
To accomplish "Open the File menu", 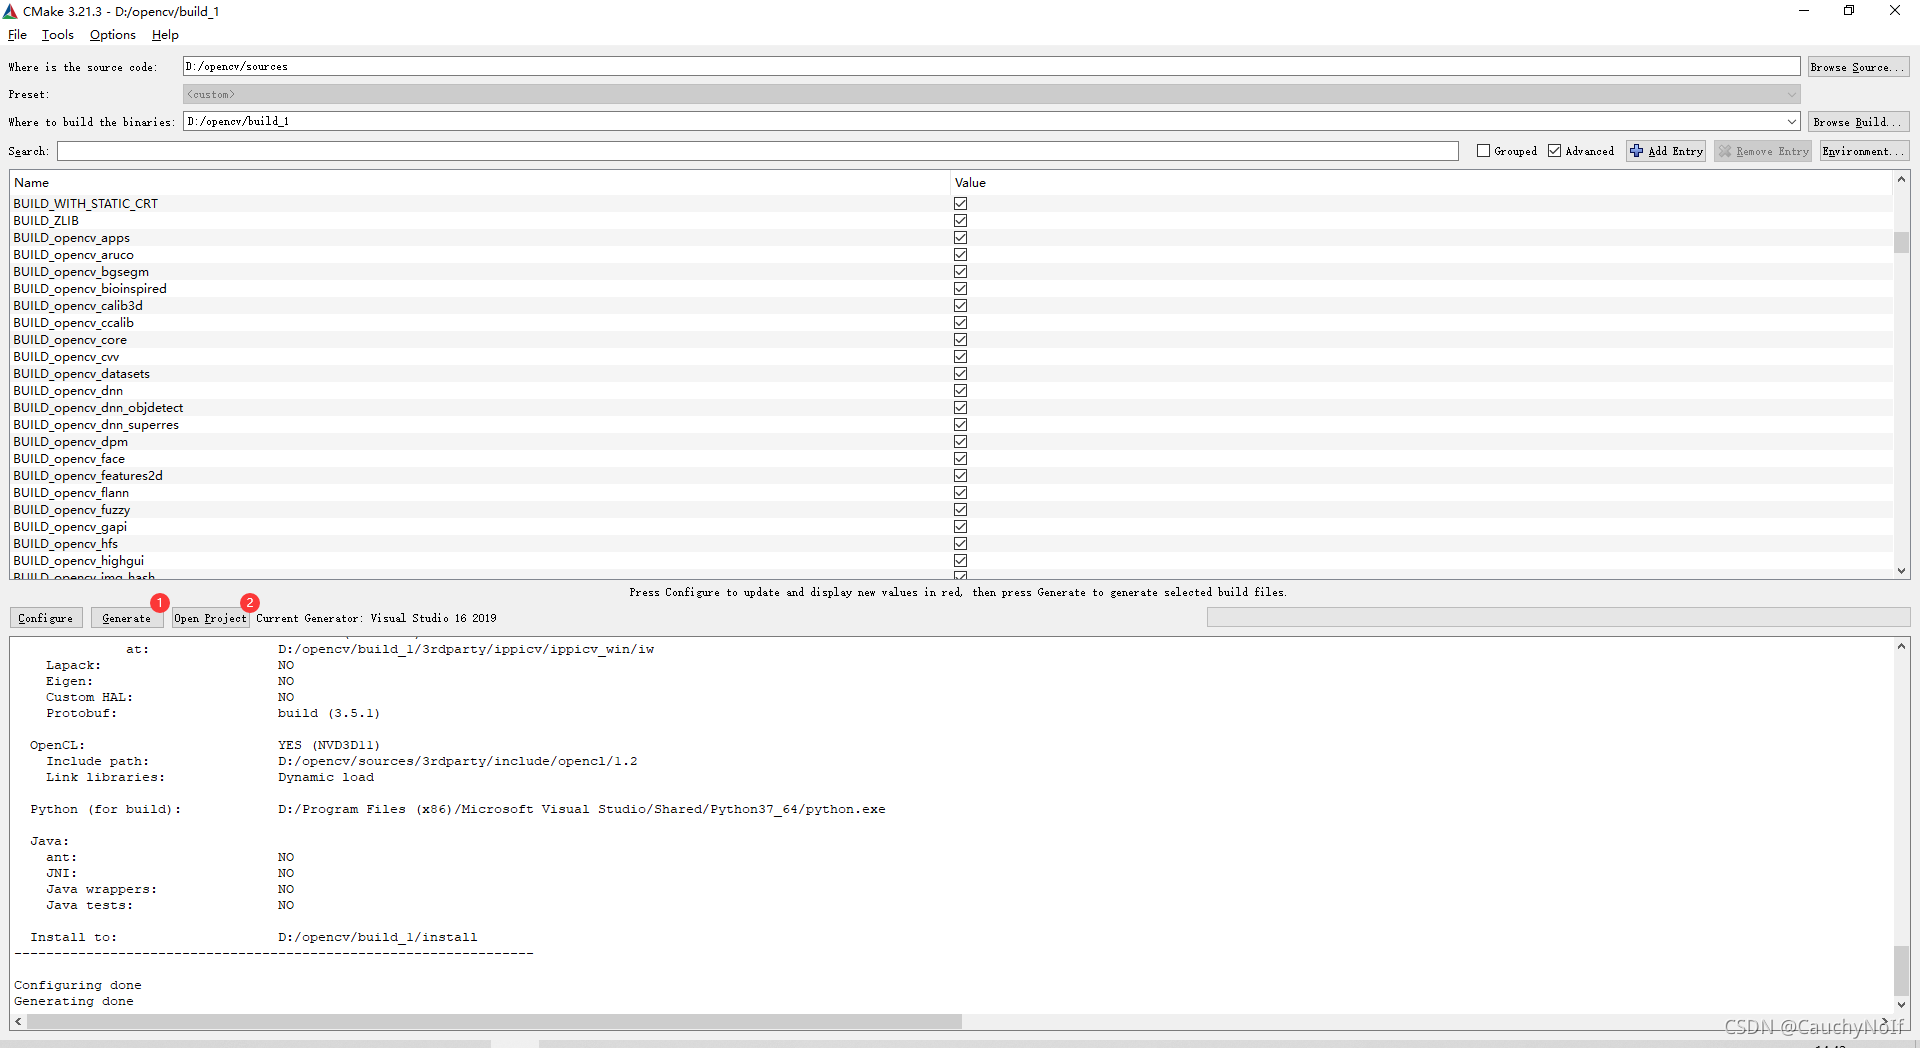I will [17, 35].
